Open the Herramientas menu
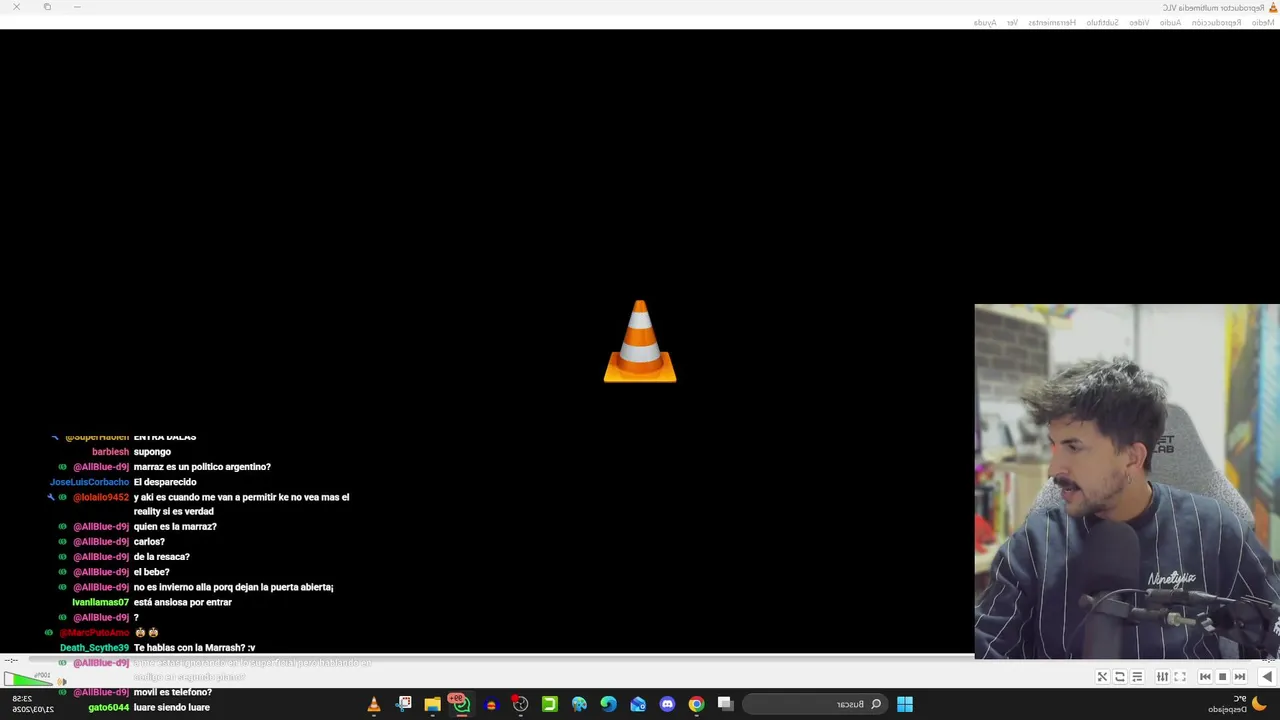The width and height of the screenshot is (1280, 720). point(1052,22)
